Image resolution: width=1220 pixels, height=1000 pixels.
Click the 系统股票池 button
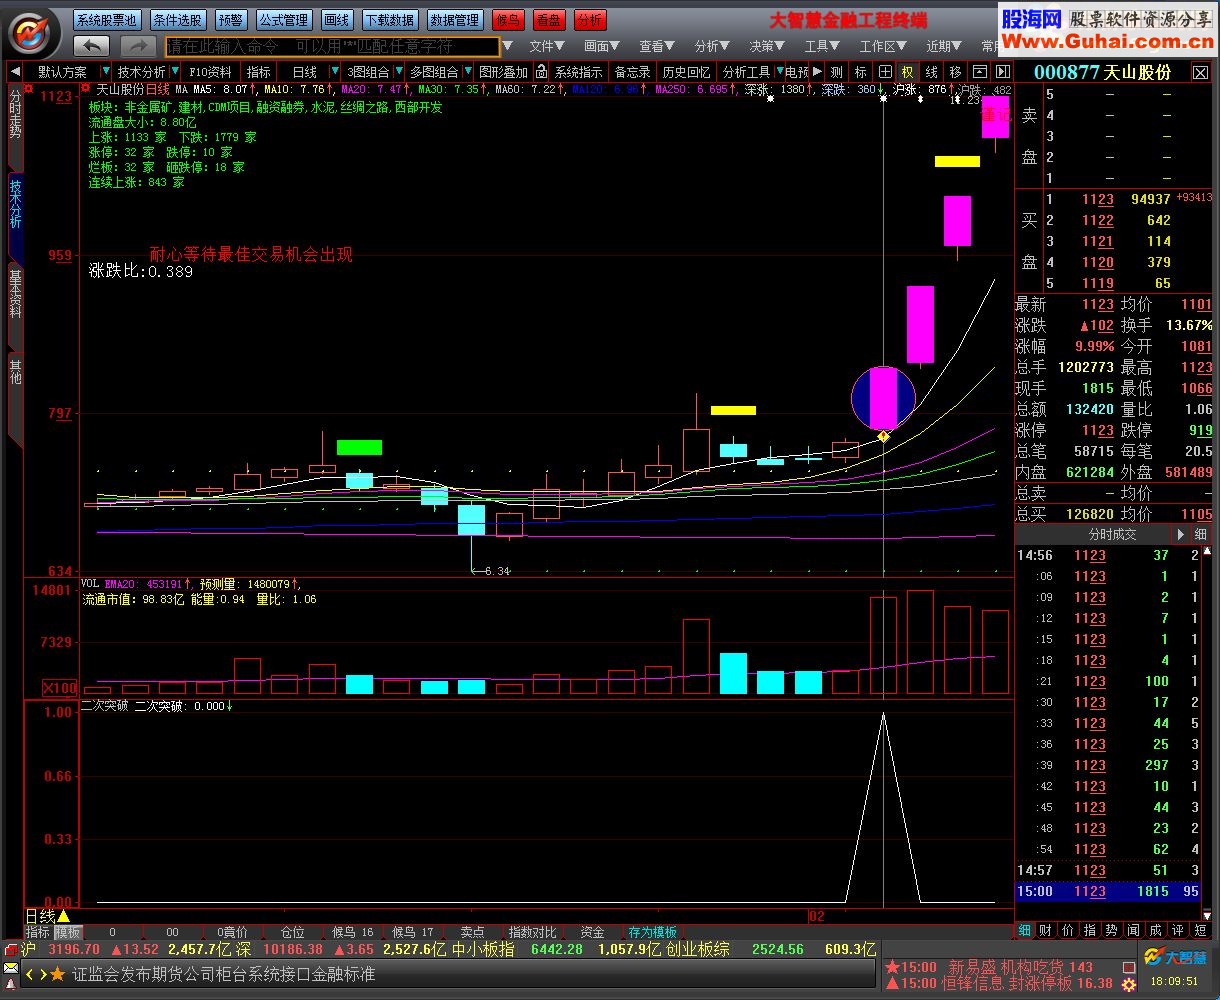pyautogui.click(x=107, y=20)
